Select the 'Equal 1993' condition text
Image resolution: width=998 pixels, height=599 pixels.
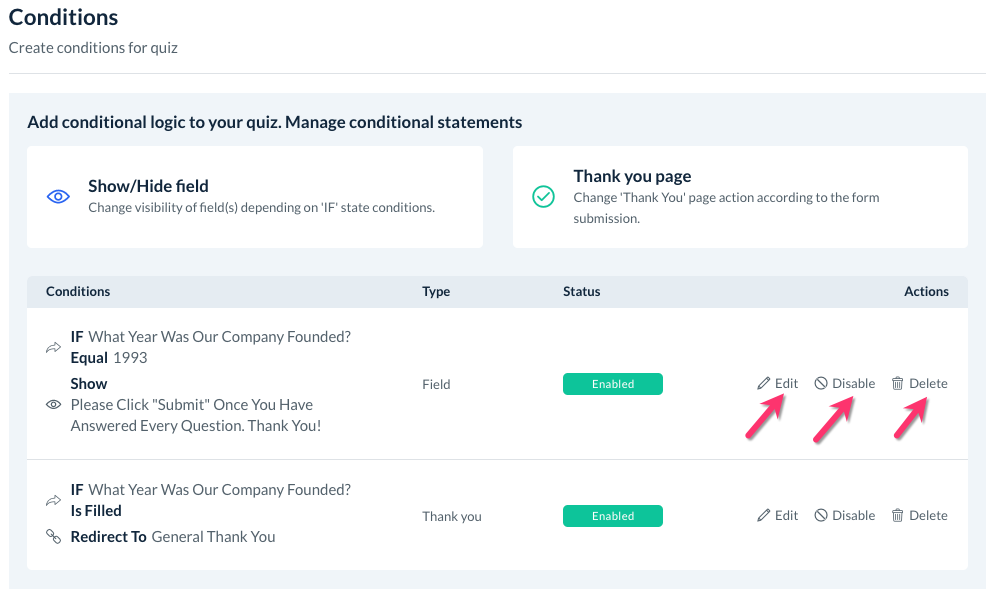(x=109, y=357)
